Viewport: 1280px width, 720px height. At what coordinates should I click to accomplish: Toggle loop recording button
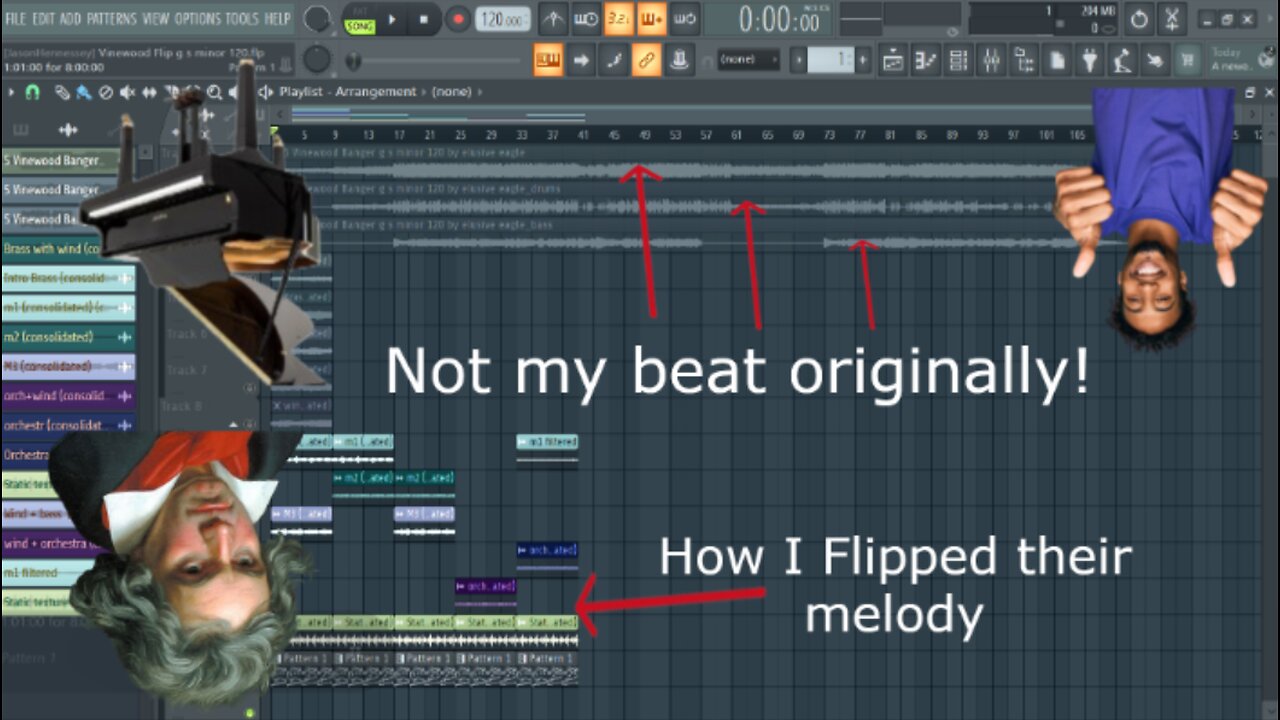point(684,18)
